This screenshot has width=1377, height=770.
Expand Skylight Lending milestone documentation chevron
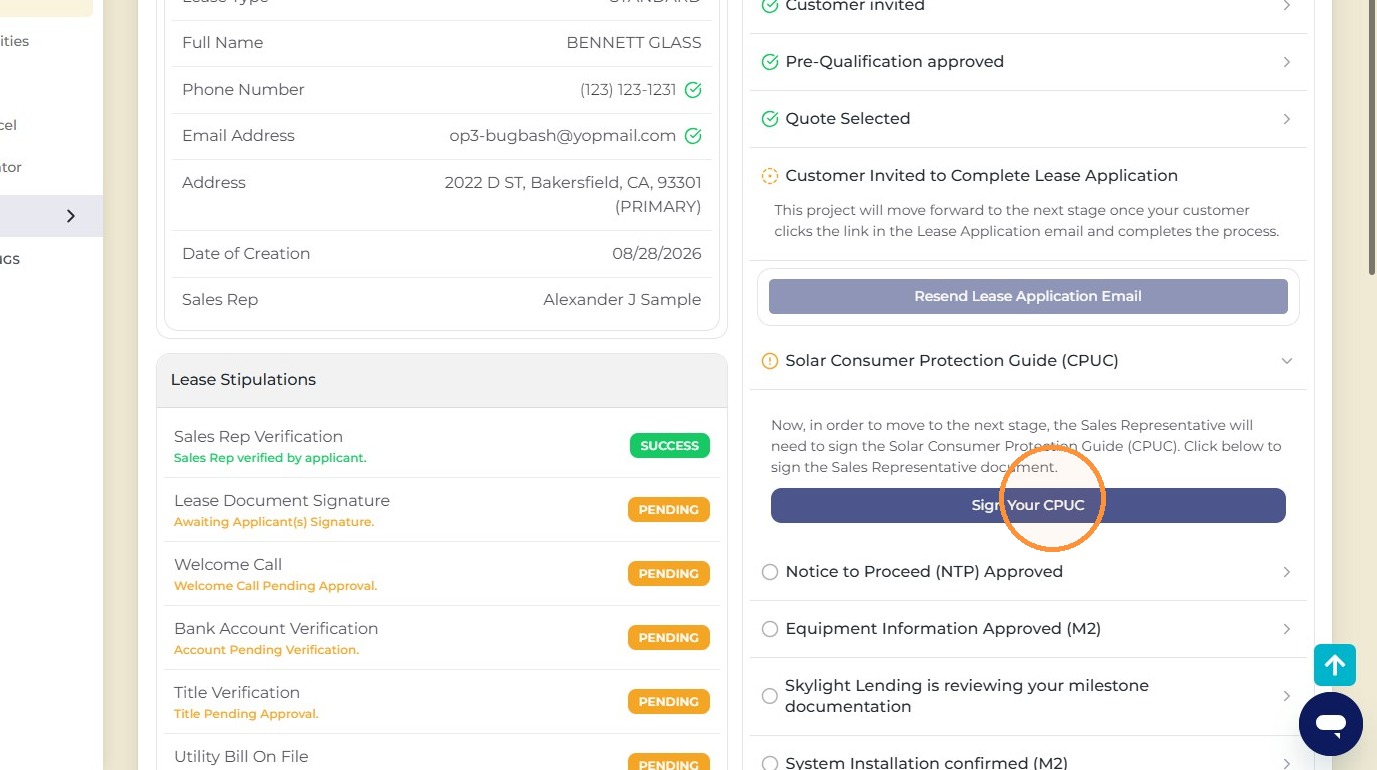tap(1286, 696)
